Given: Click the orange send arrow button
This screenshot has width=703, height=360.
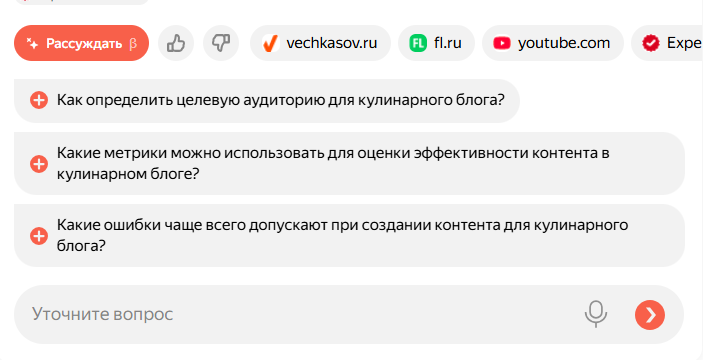Looking at the screenshot, I should (650, 315).
